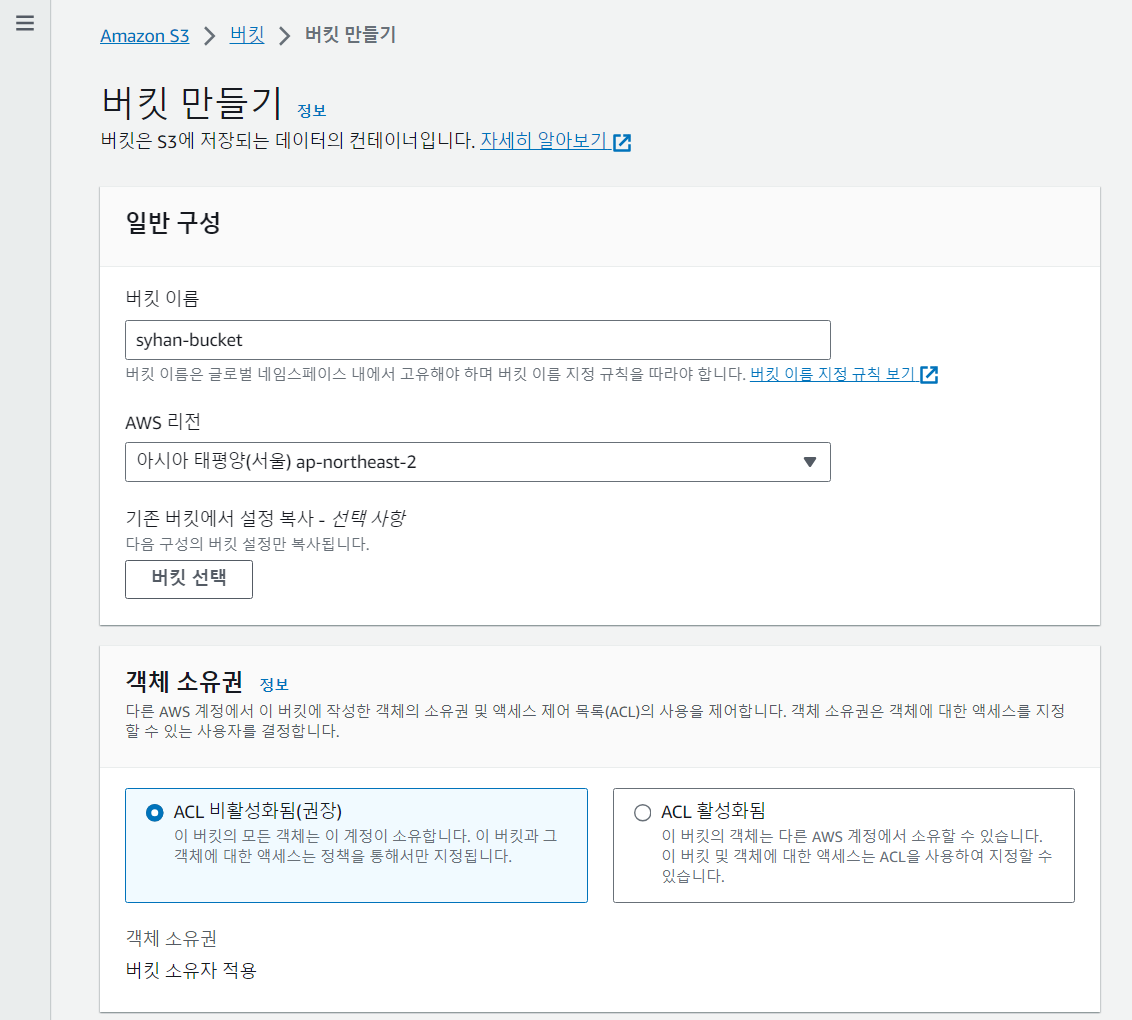Open the 버킷 breadcrumb link

pos(247,35)
